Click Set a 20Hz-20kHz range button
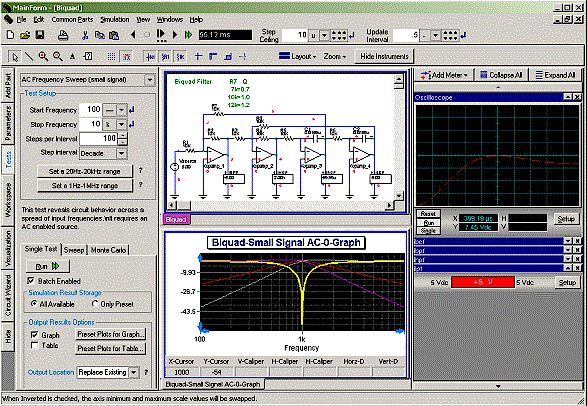Image resolution: width=587 pixels, height=406 pixels. pos(85,171)
